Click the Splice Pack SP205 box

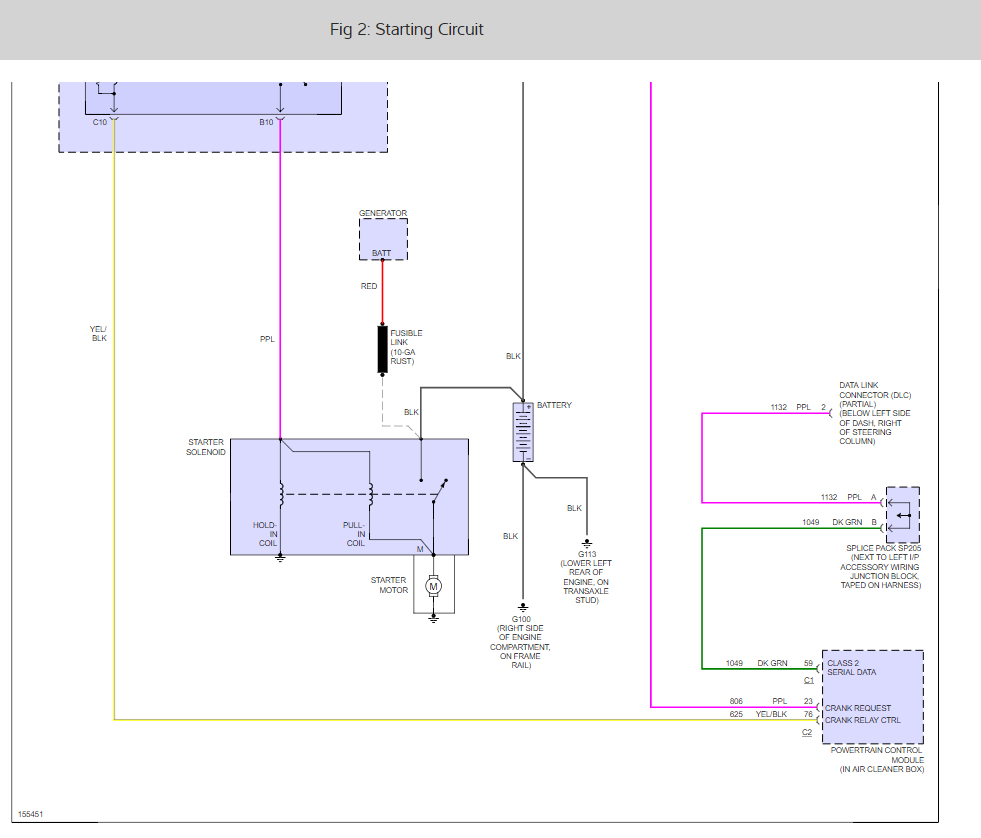(x=903, y=515)
